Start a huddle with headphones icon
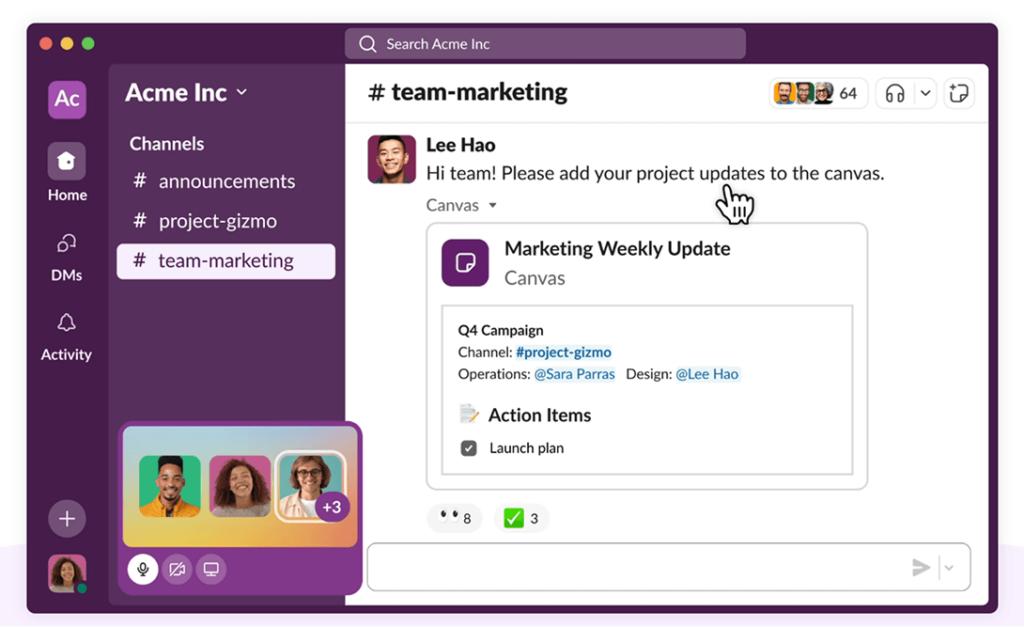 tap(895, 94)
